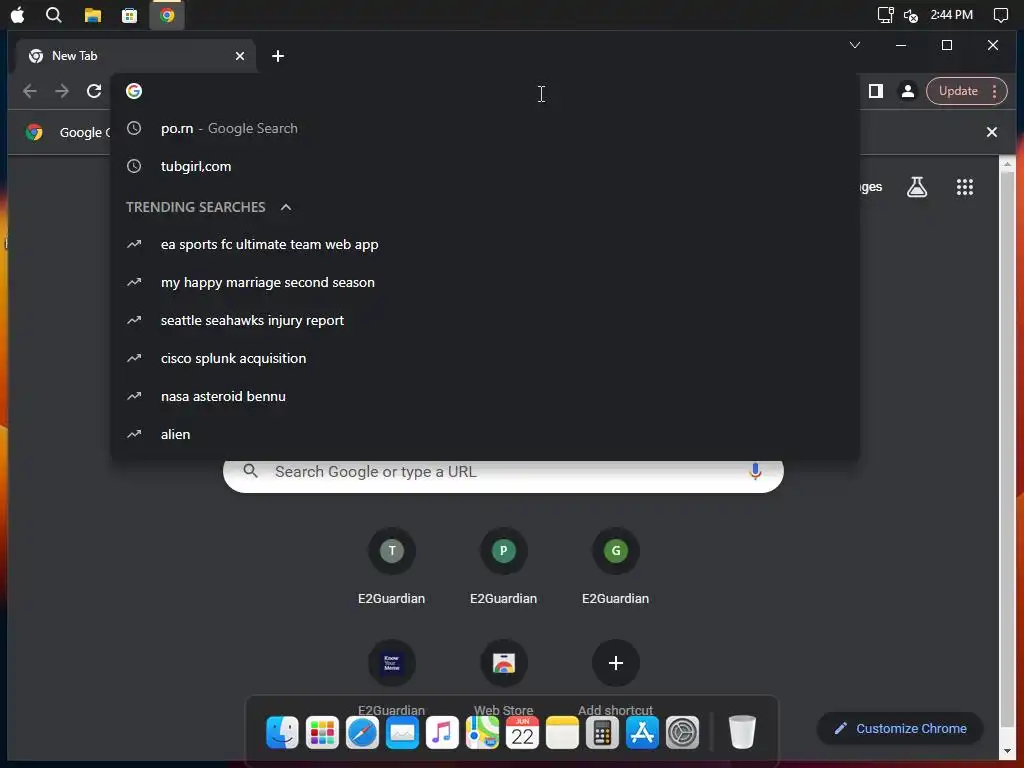Open the search magnifier in top bar

54,15
